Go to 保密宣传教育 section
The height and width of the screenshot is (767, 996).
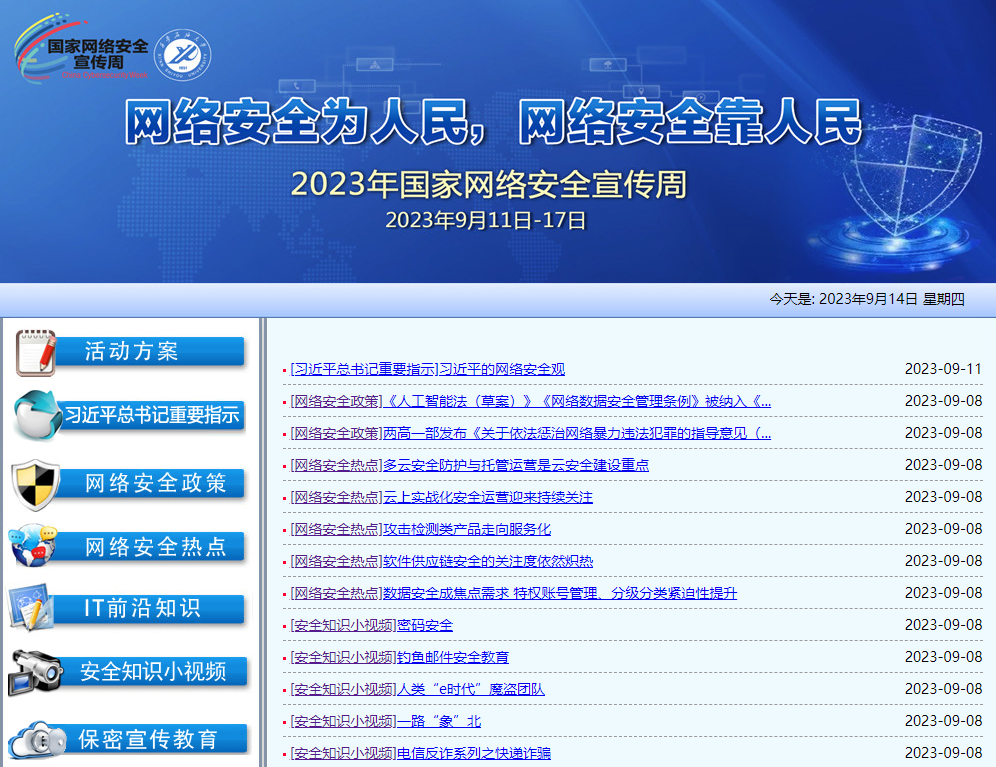coord(148,739)
